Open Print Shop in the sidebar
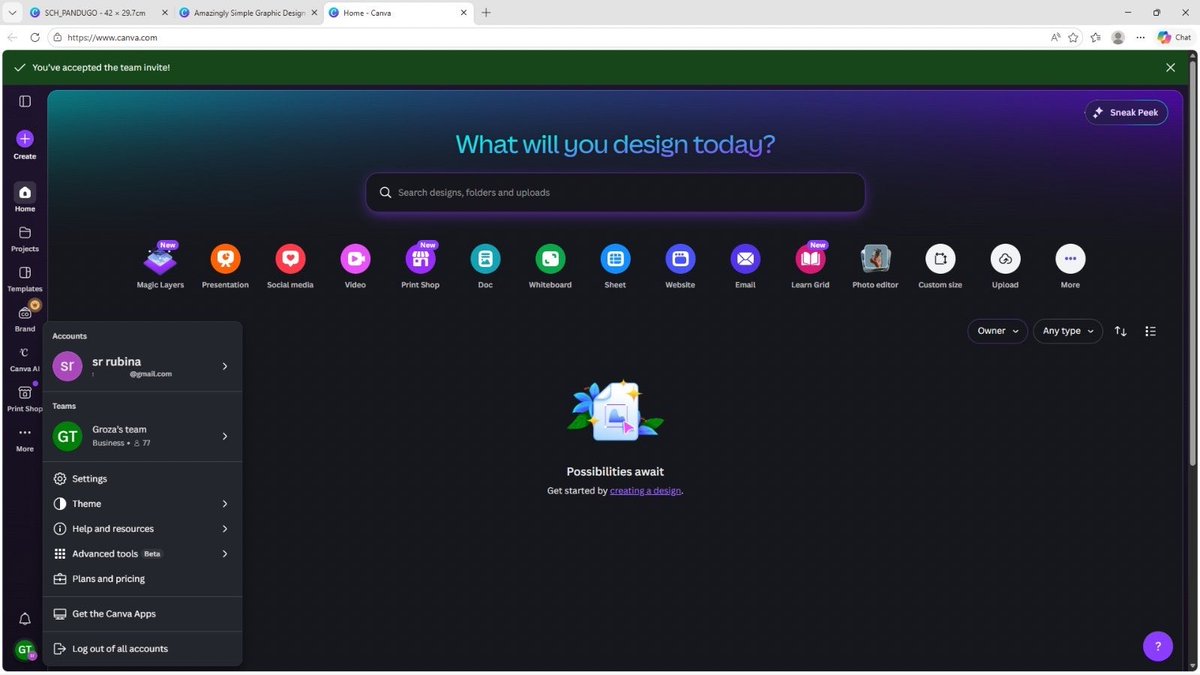Screen dimensions: 1200x675 (25, 398)
